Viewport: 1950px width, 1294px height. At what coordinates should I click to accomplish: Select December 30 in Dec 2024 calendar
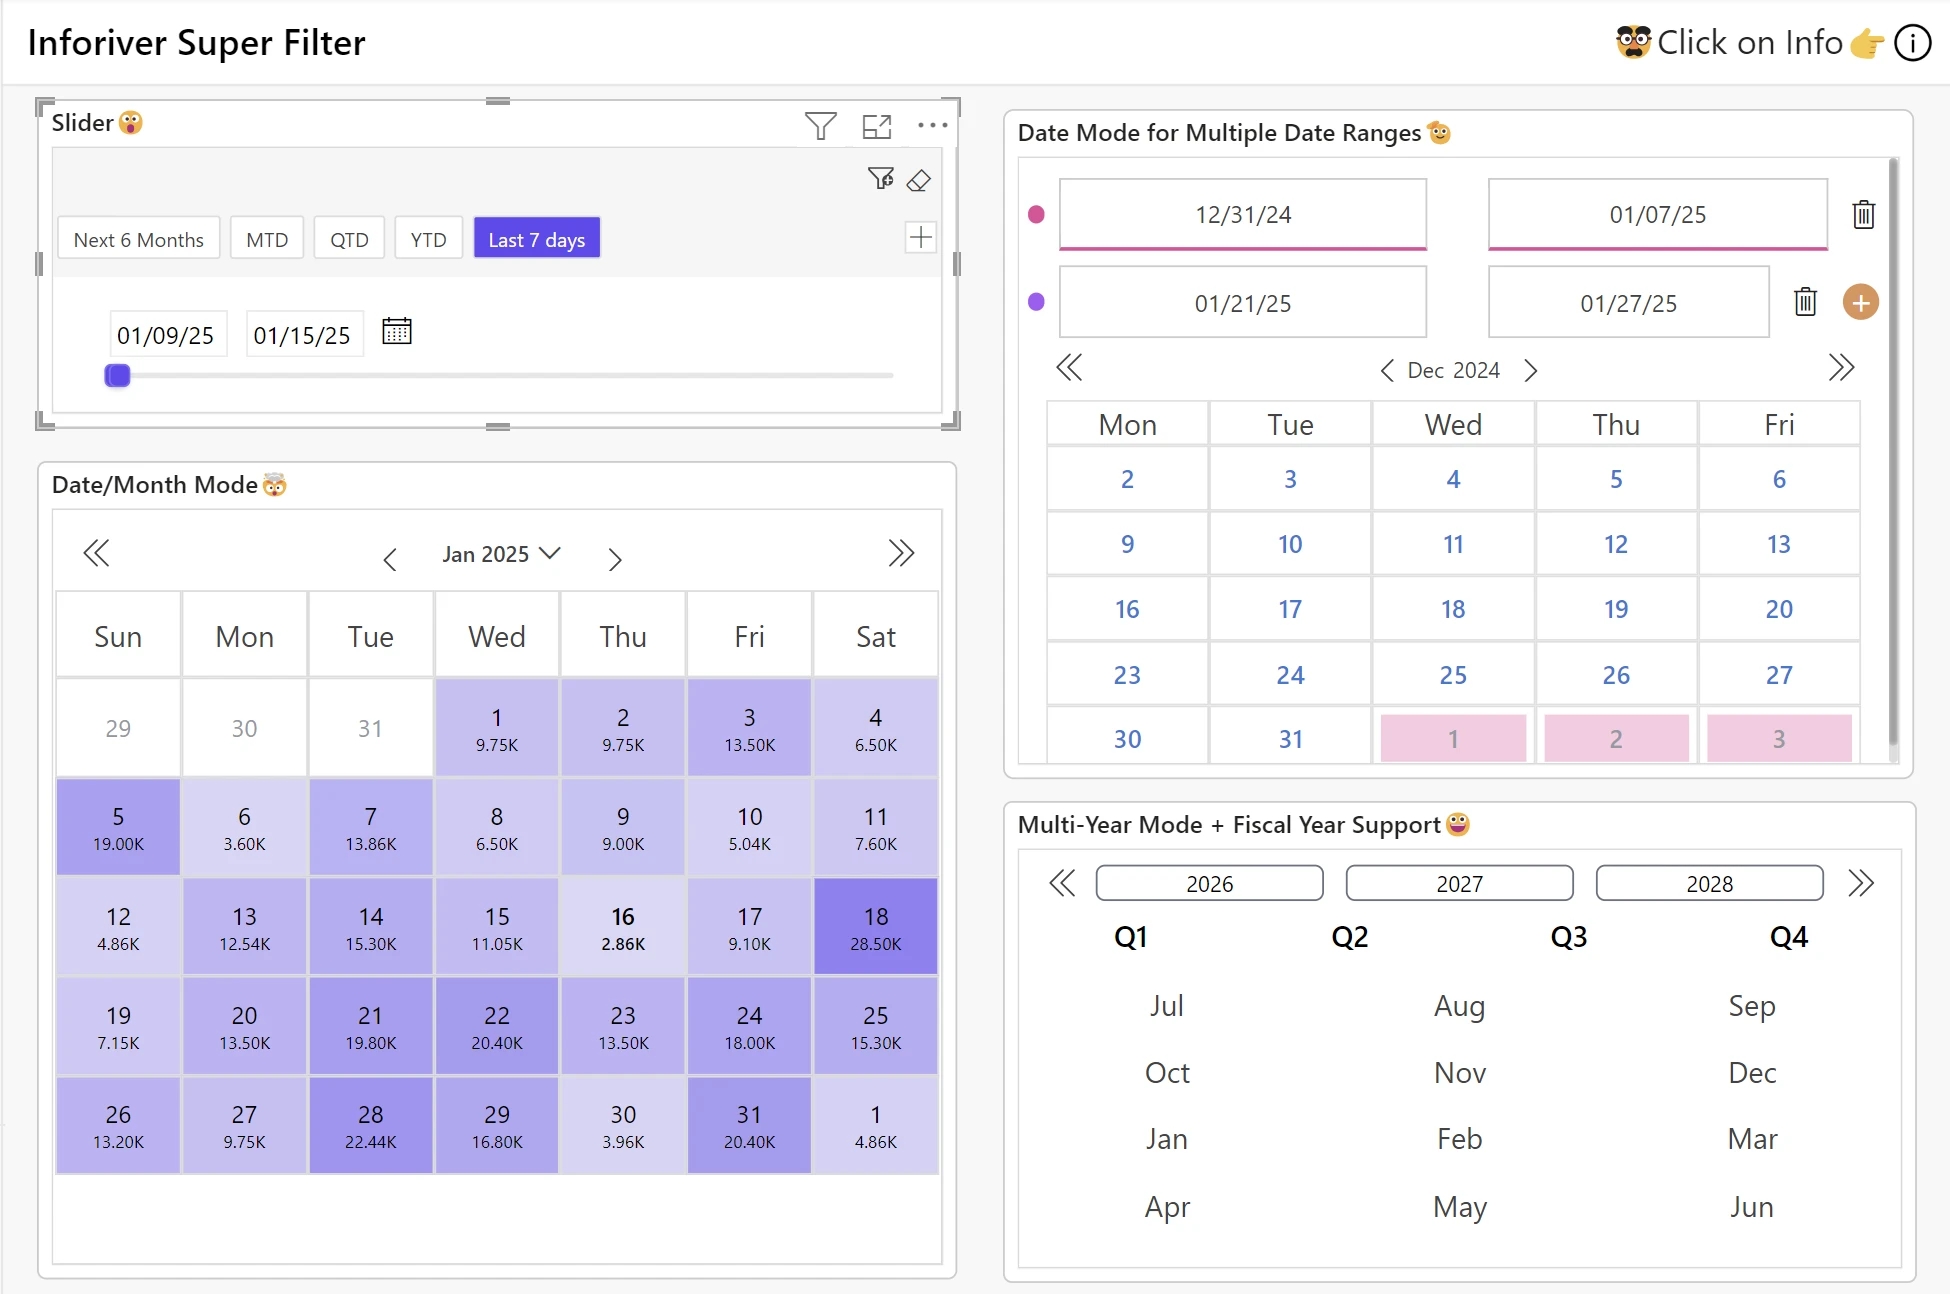click(1127, 739)
